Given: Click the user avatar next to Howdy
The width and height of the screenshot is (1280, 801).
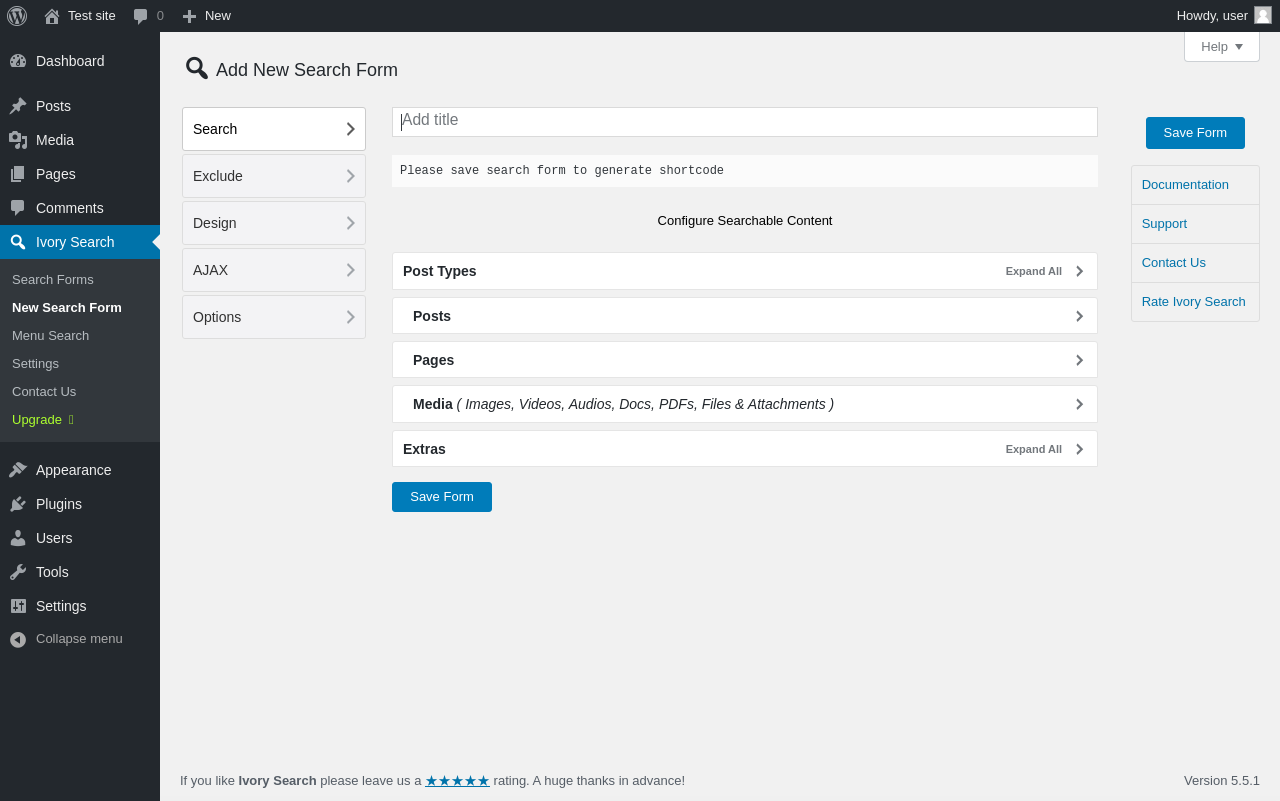Looking at the screenshot, I should pos(1263,15).
